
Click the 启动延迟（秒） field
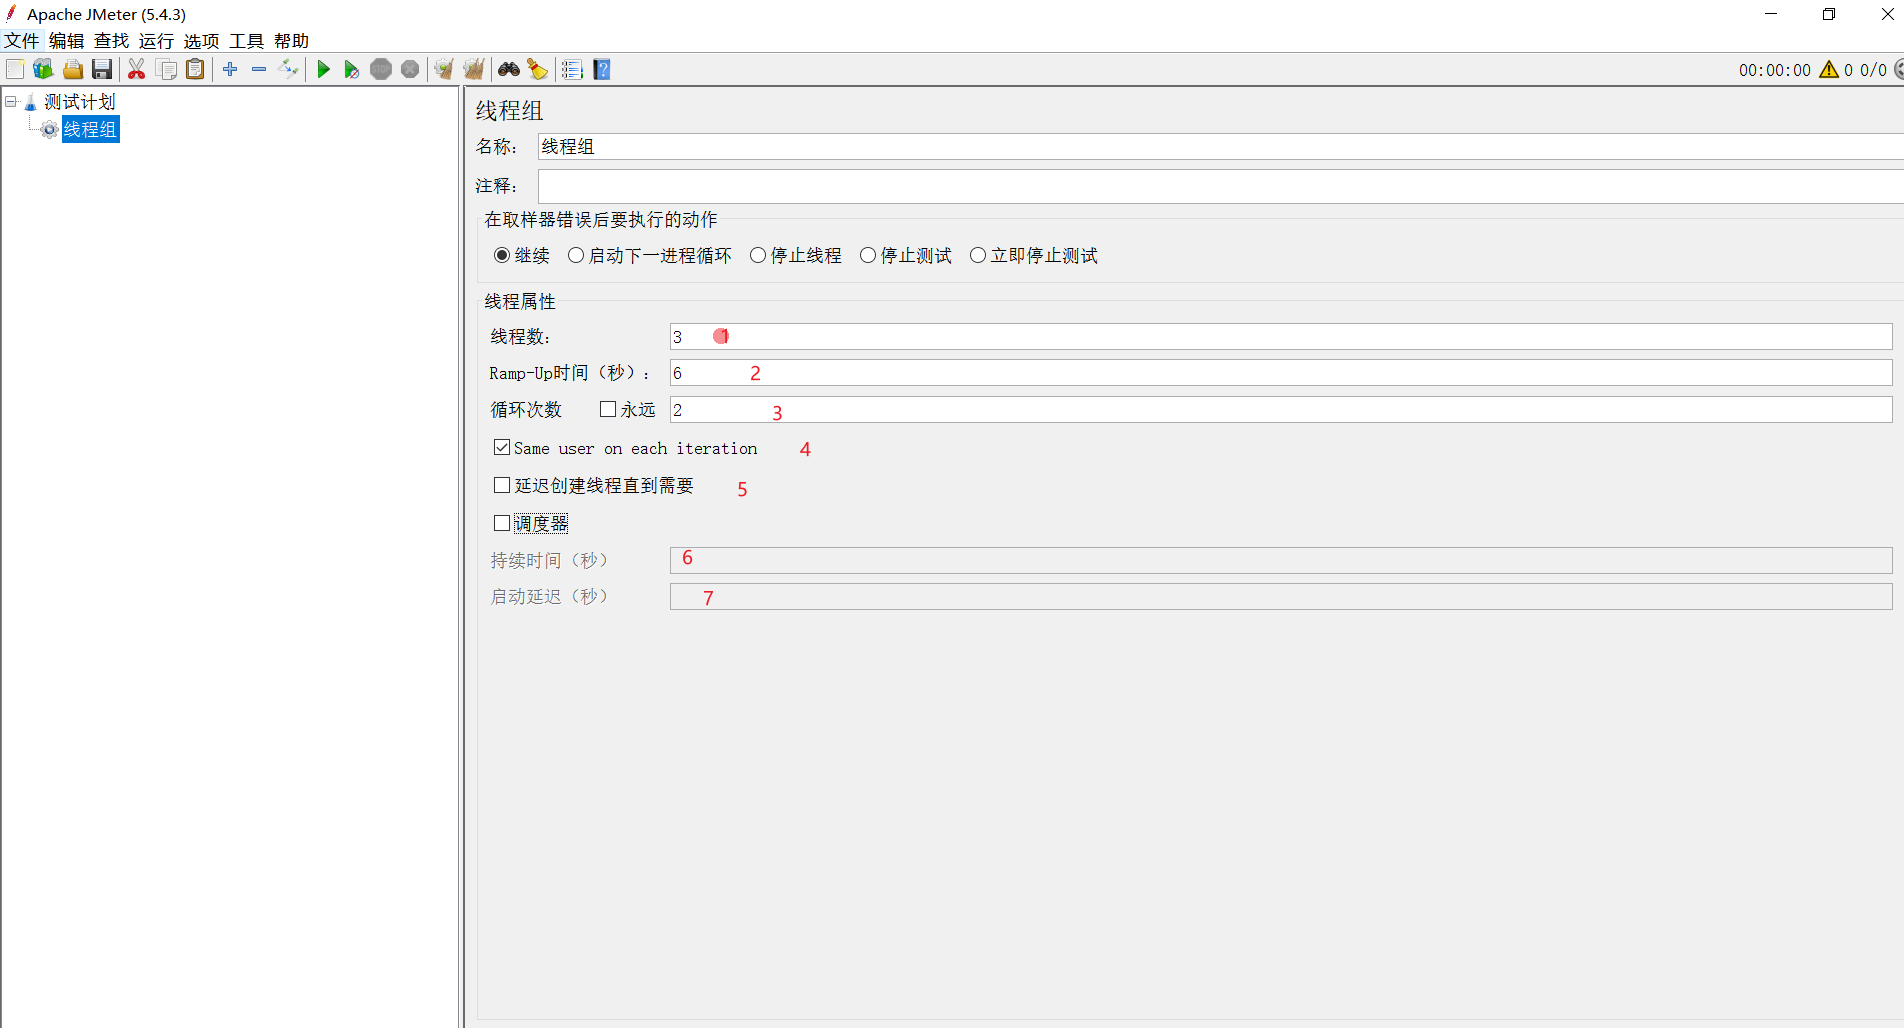(x=1281, y=597)
